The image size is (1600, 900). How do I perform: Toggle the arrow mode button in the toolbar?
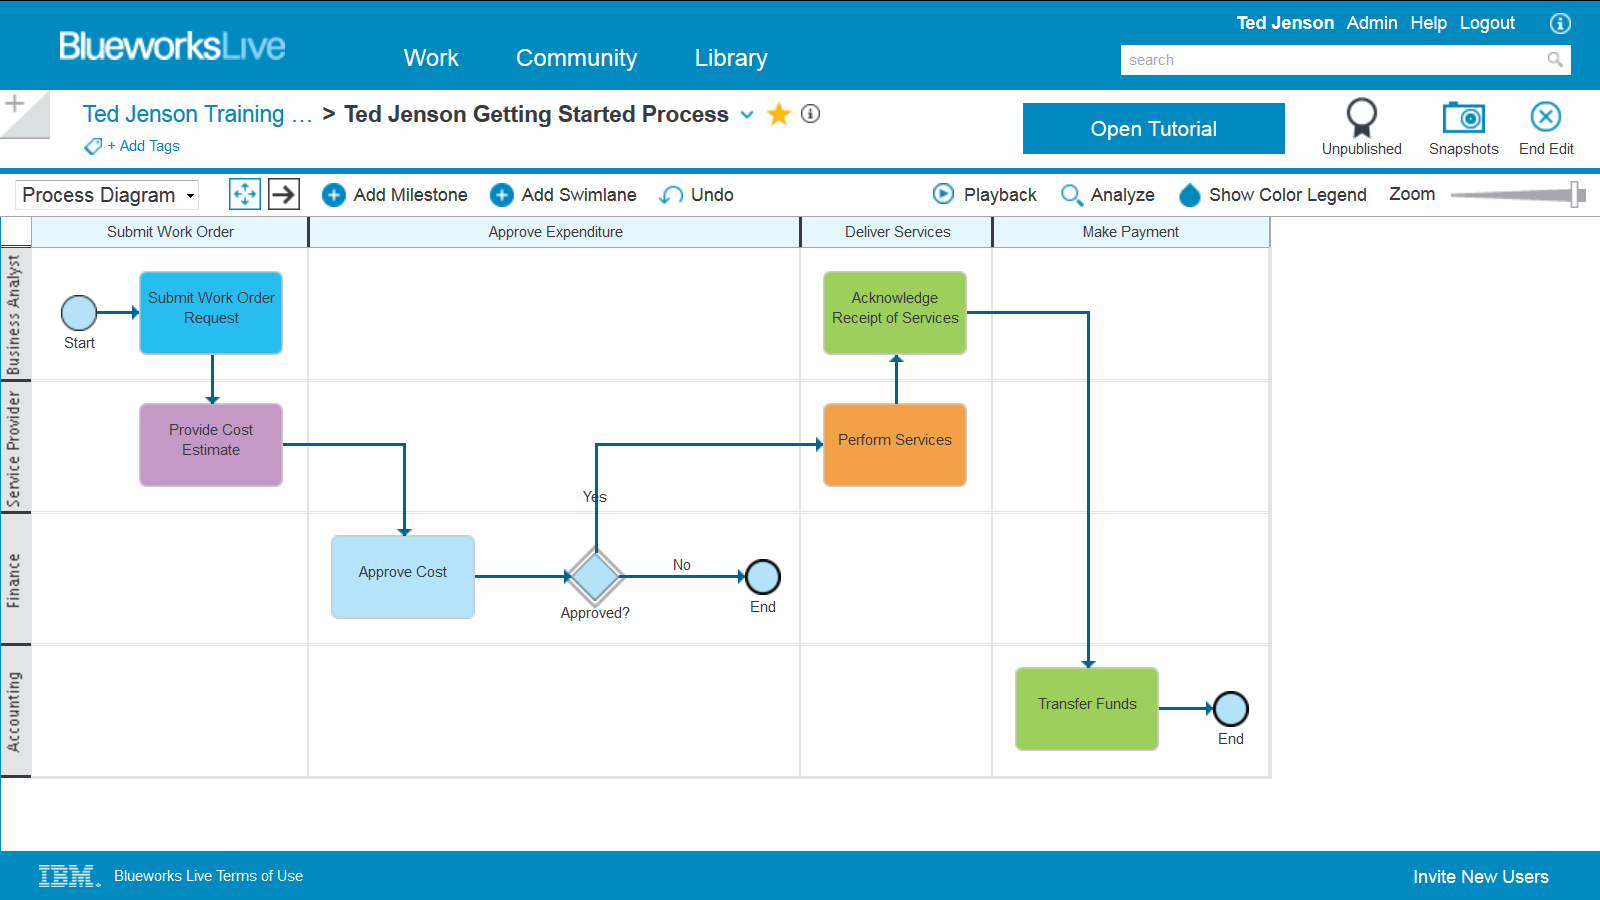click(x=283, y=194)
